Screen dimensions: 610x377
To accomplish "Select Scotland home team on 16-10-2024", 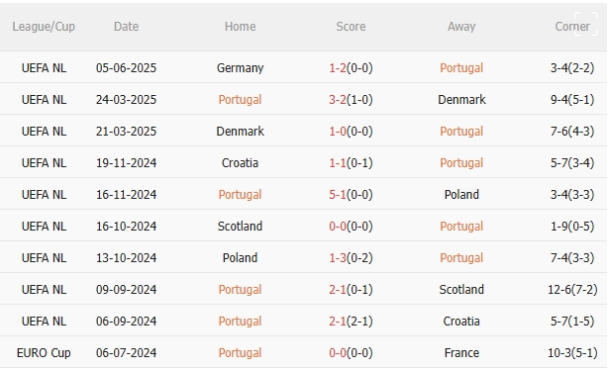I will coord(240,226).
